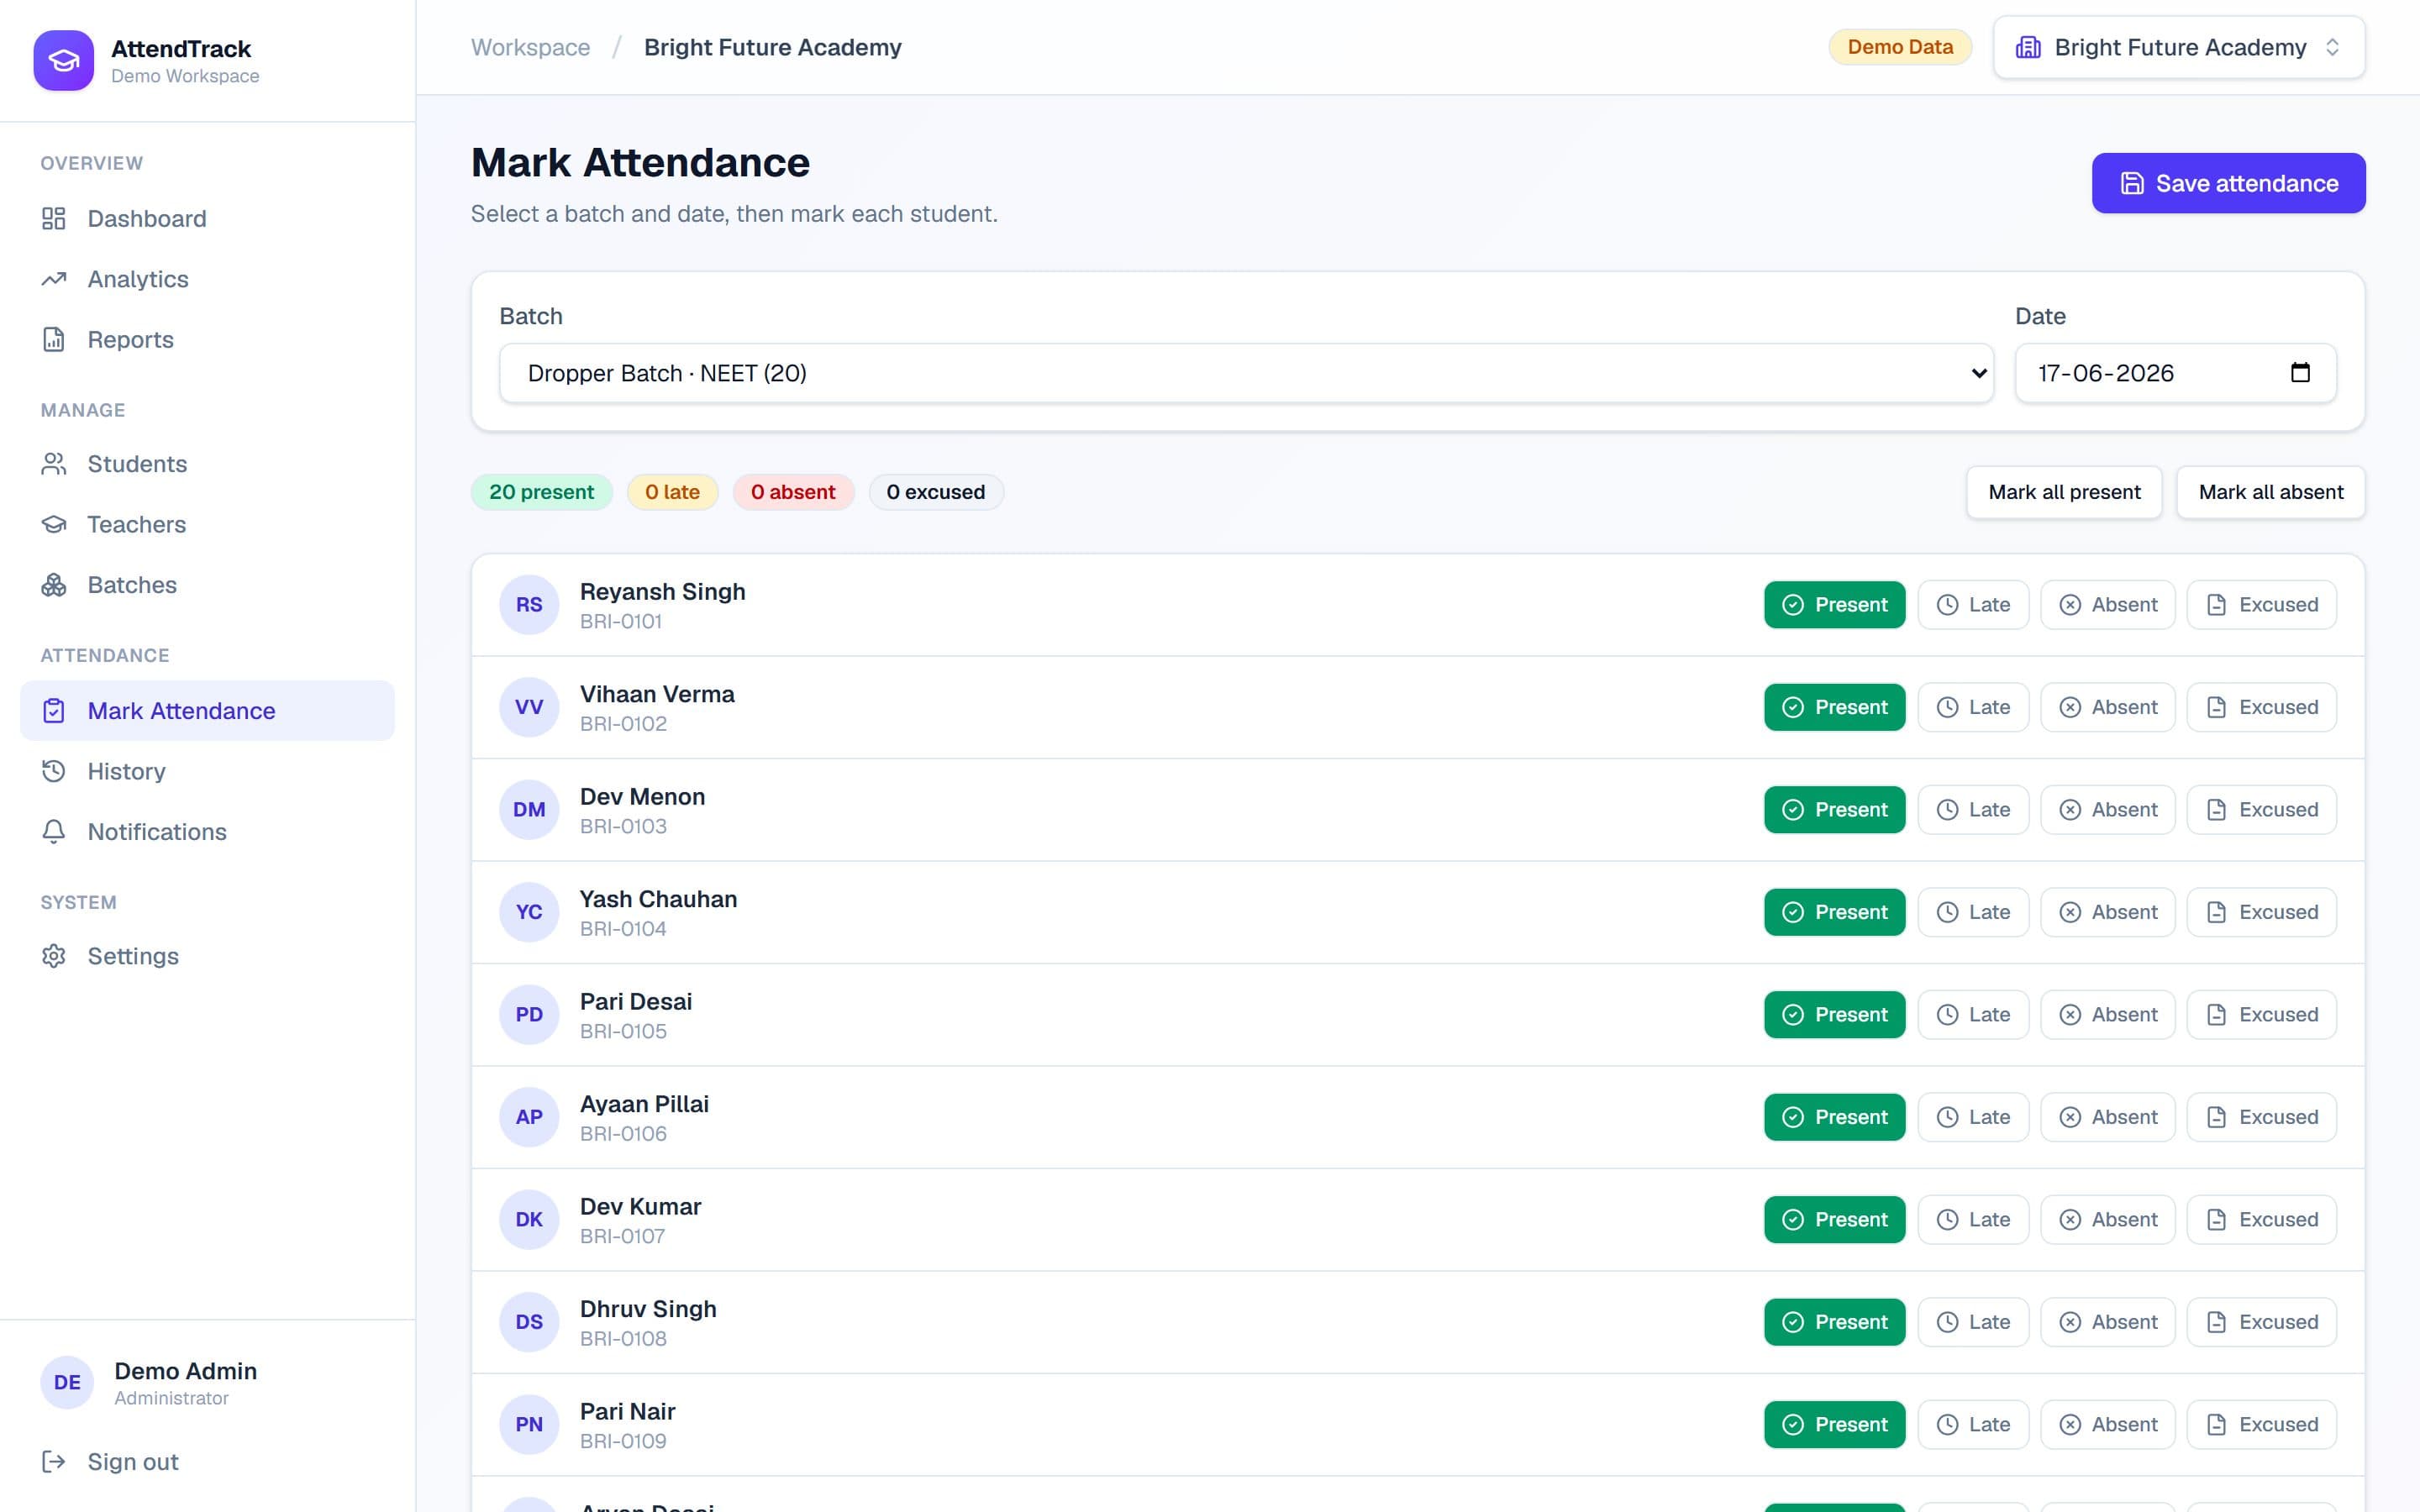The image size is (2420, 1512).
Task: Navigate to Students management
Action: point(207,464)
